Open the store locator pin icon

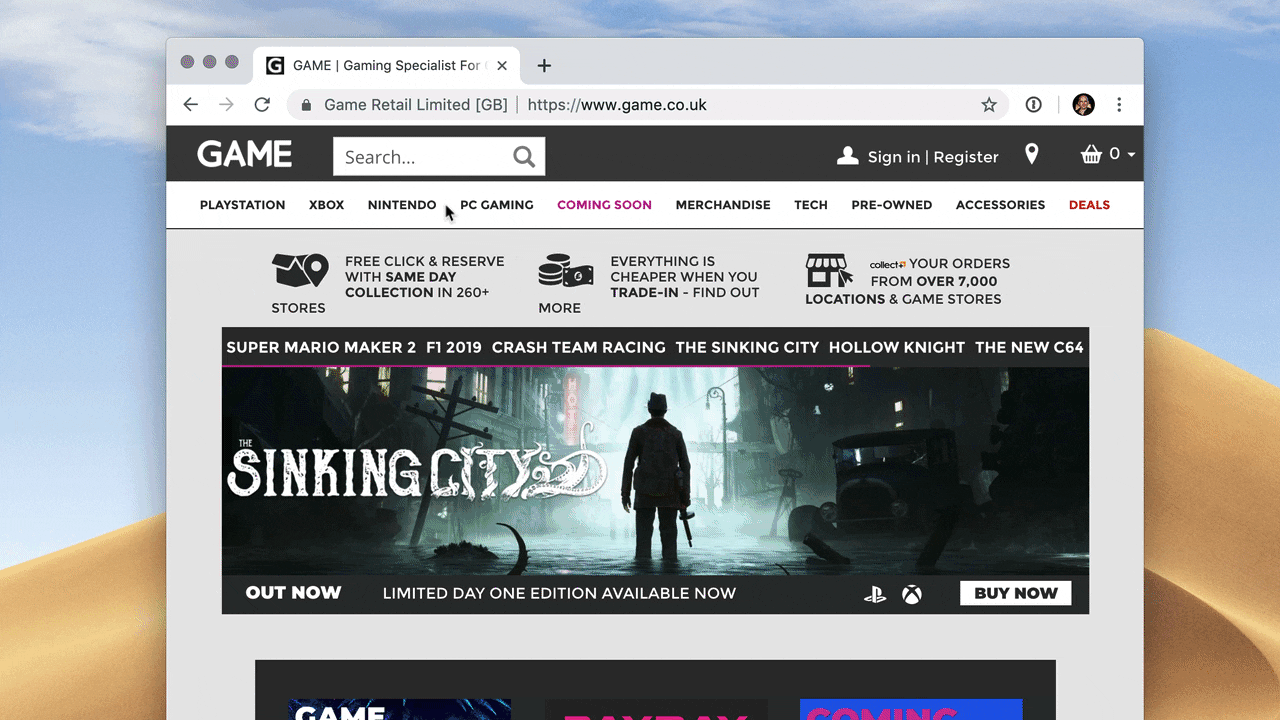point(1032,154)
